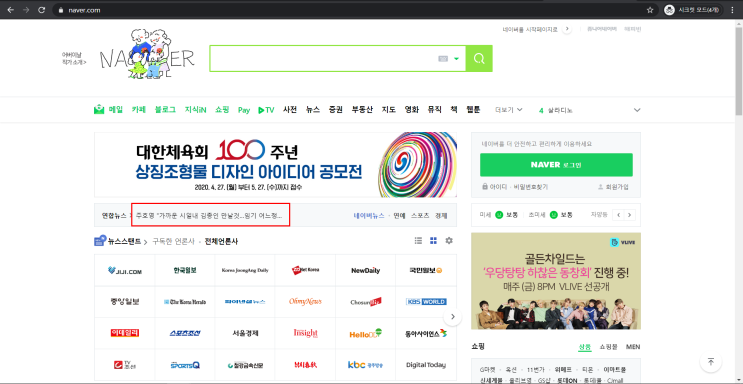Open 뉴스 menu item

(313, 110)
